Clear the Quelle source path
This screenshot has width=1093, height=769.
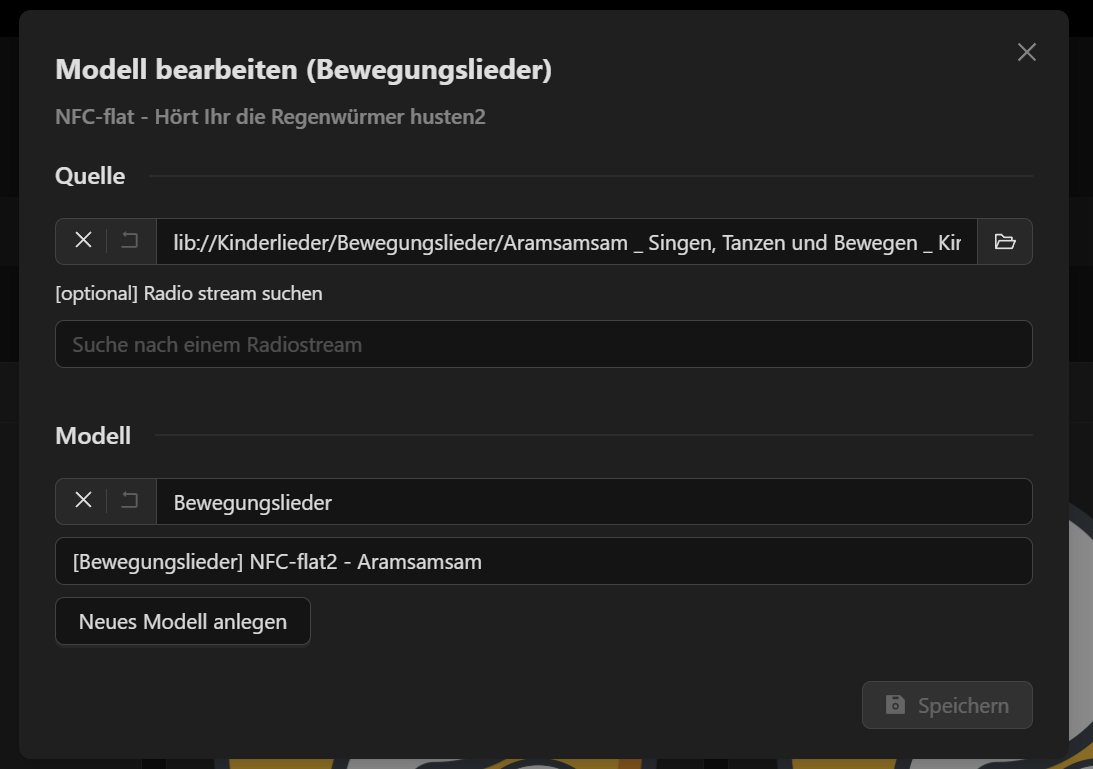pyautogui.click(x=83, y=241)
